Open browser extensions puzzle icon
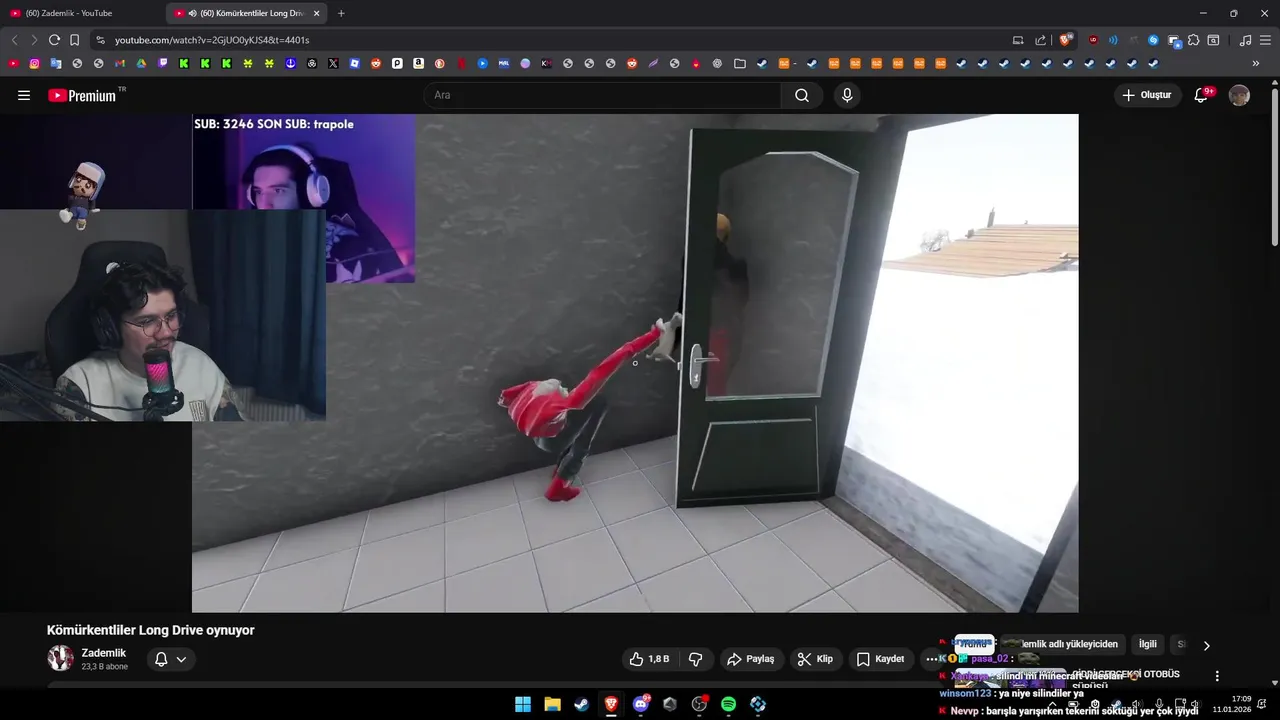Image resolution: width=1280 pixels, height=720 pixels. click(1194, 40)
